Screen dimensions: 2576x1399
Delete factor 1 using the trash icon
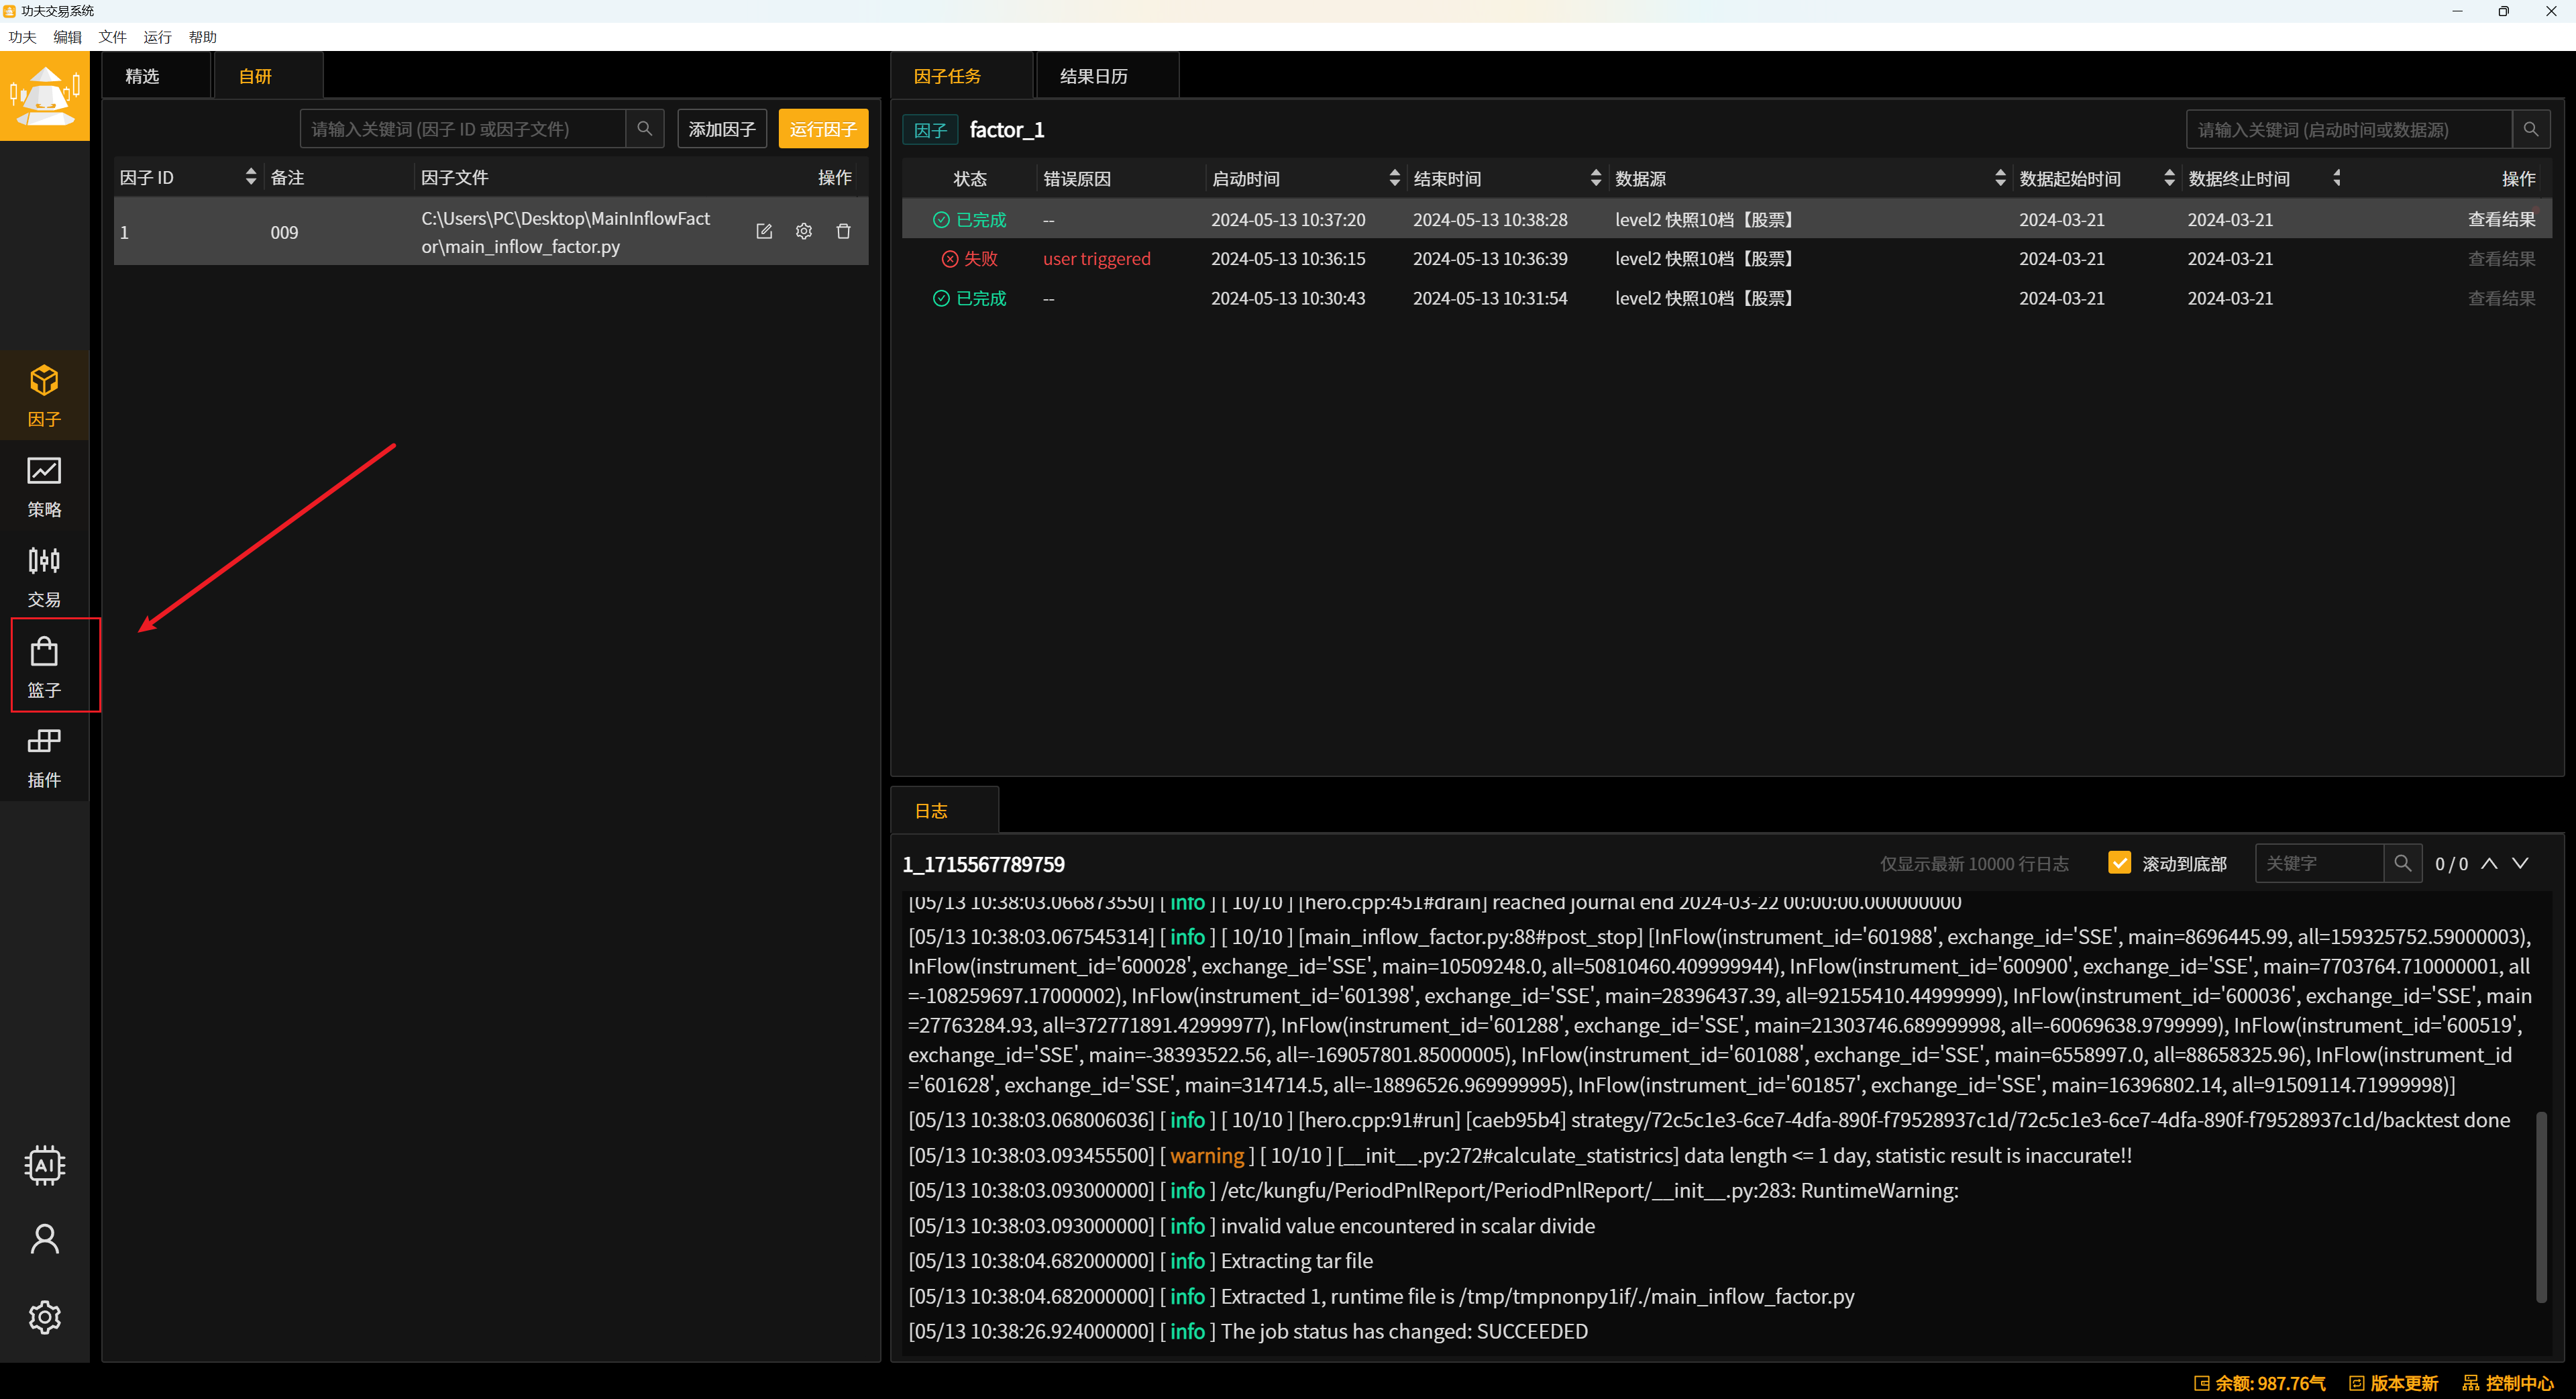843,231
